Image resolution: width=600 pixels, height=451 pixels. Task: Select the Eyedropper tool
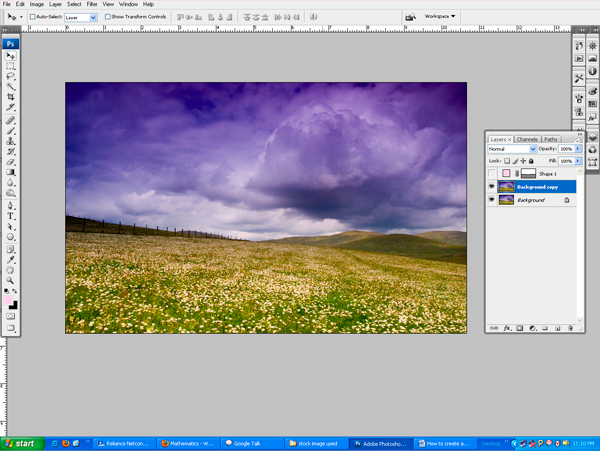point(11,260)
